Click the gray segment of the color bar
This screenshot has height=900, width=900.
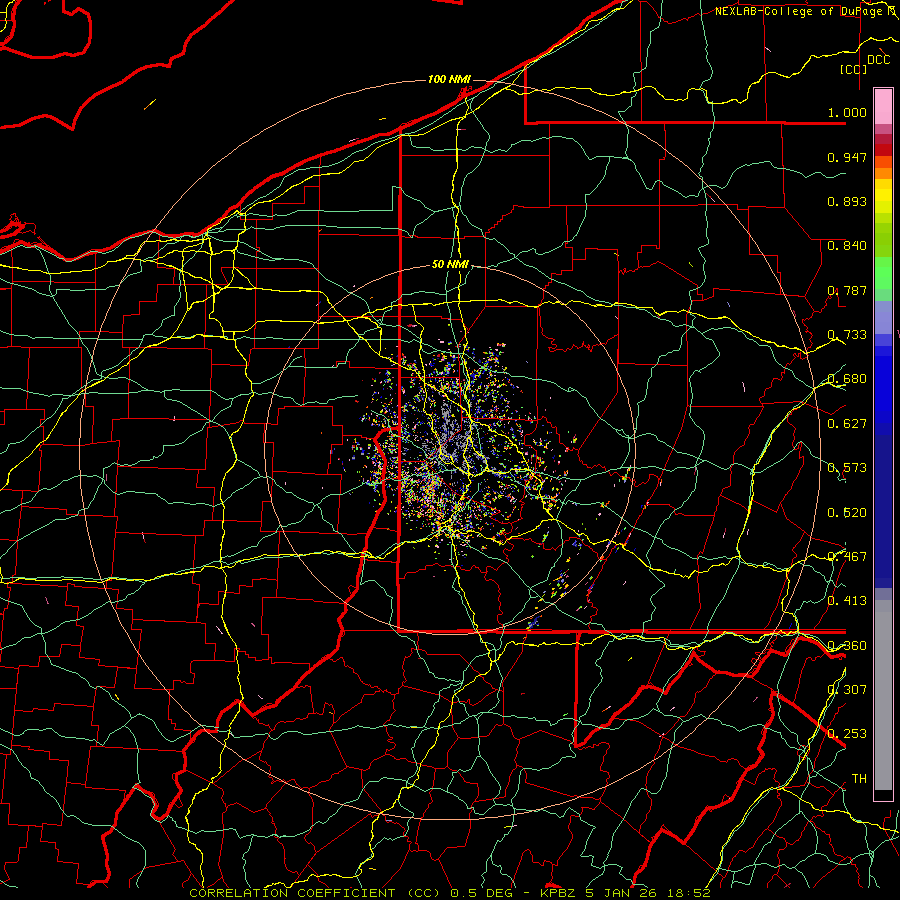click(x=883, y=695)
